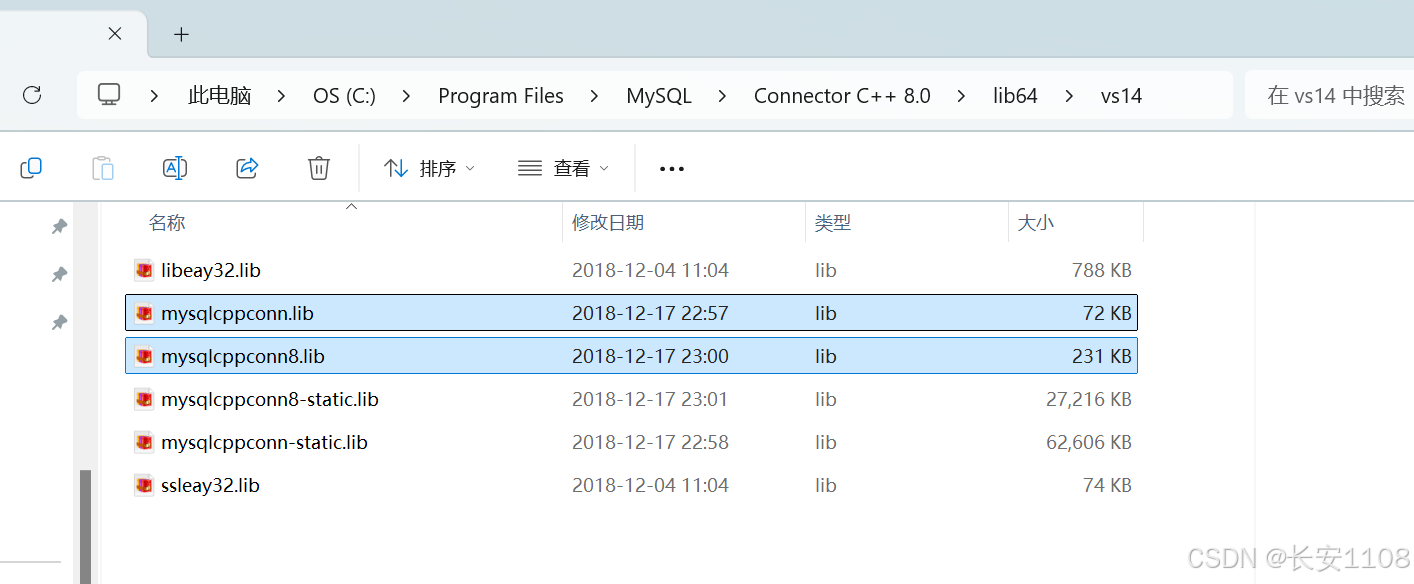Click the Copy icon in toolbar
The image size is (1414, 584).
click(31, 168)
